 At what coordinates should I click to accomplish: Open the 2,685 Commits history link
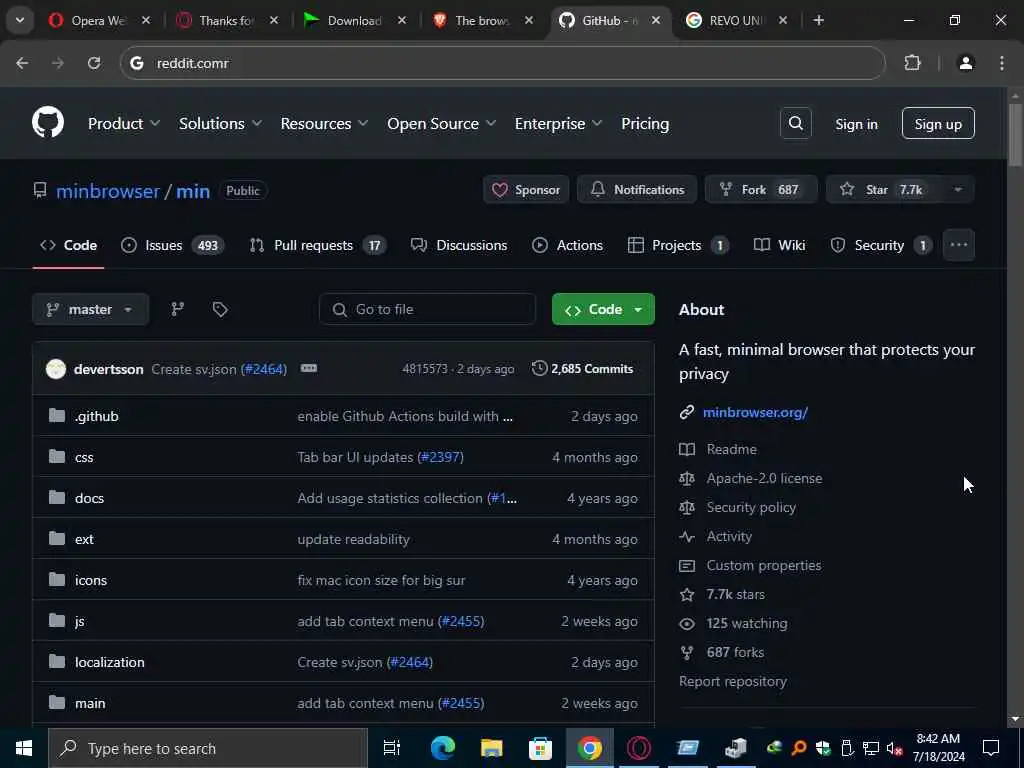(583, 368)
